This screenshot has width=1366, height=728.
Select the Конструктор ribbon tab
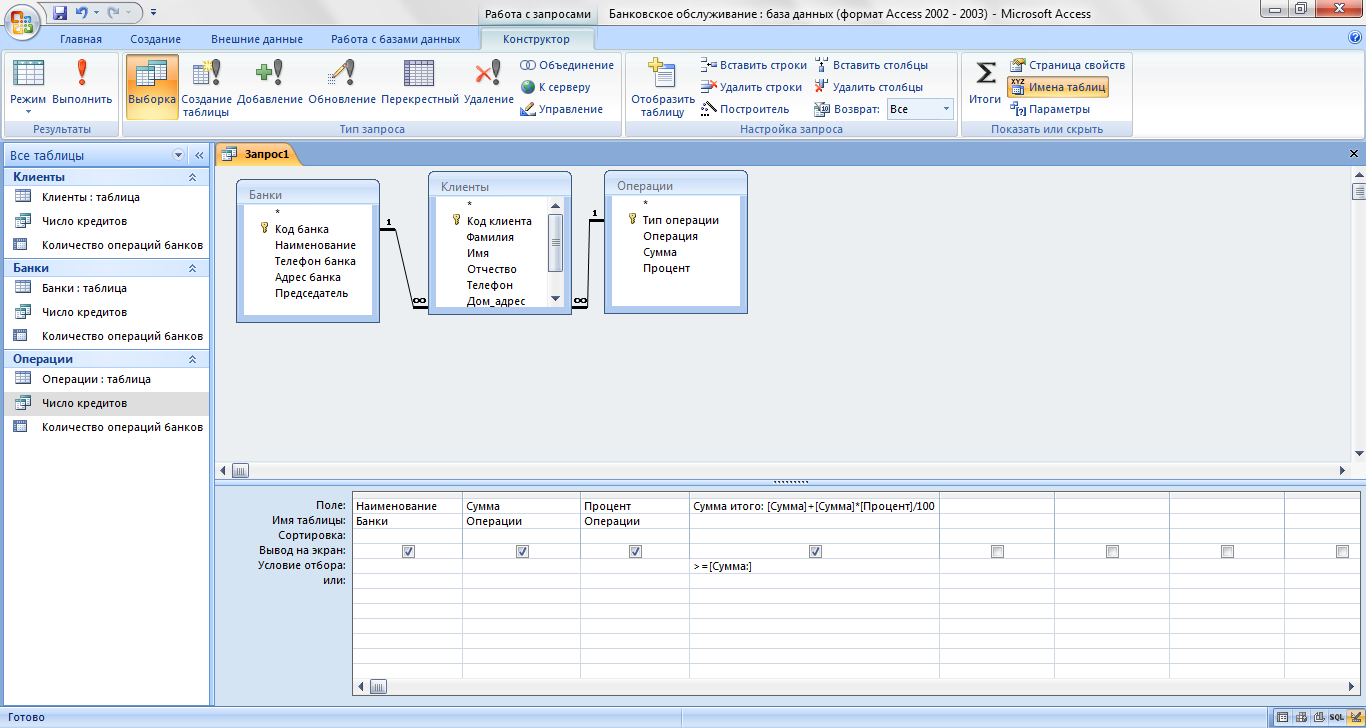537,39
